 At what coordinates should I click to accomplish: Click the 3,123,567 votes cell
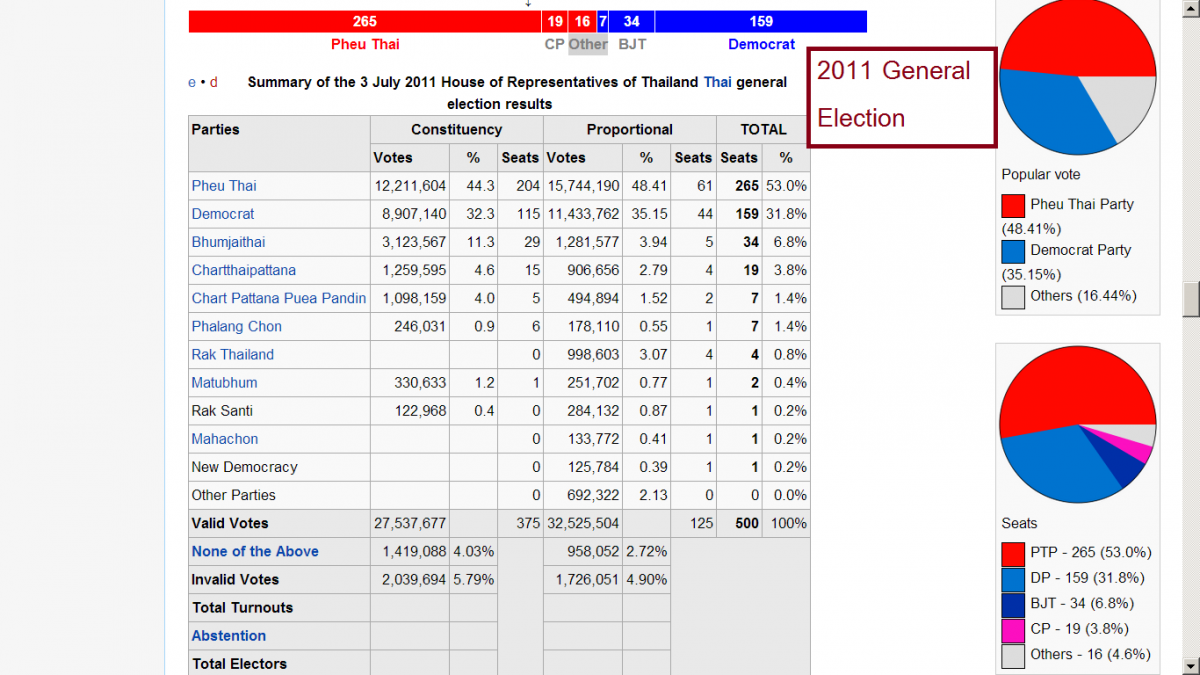tap(410, 242)
